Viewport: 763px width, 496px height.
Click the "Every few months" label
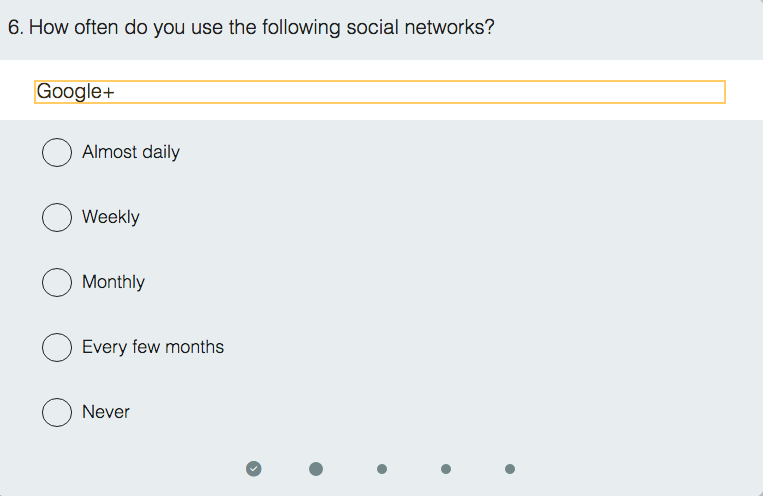tap(153, 347)
